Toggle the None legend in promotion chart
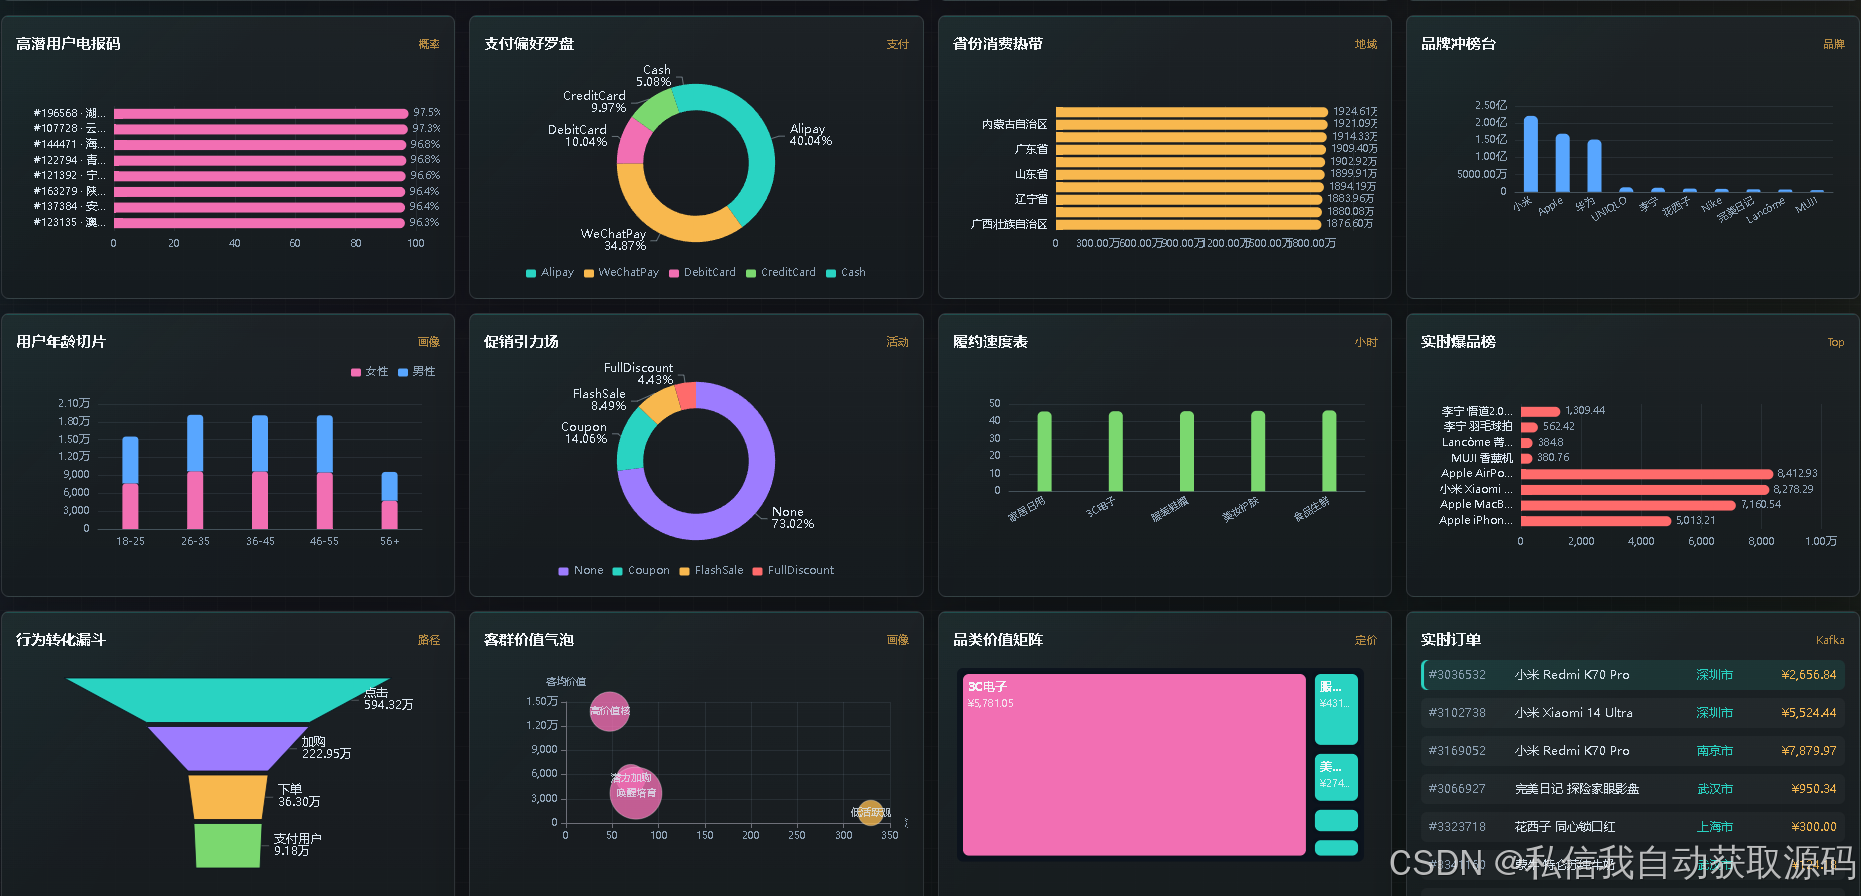This screenshot has height=896, width=1861. [581, 570]
